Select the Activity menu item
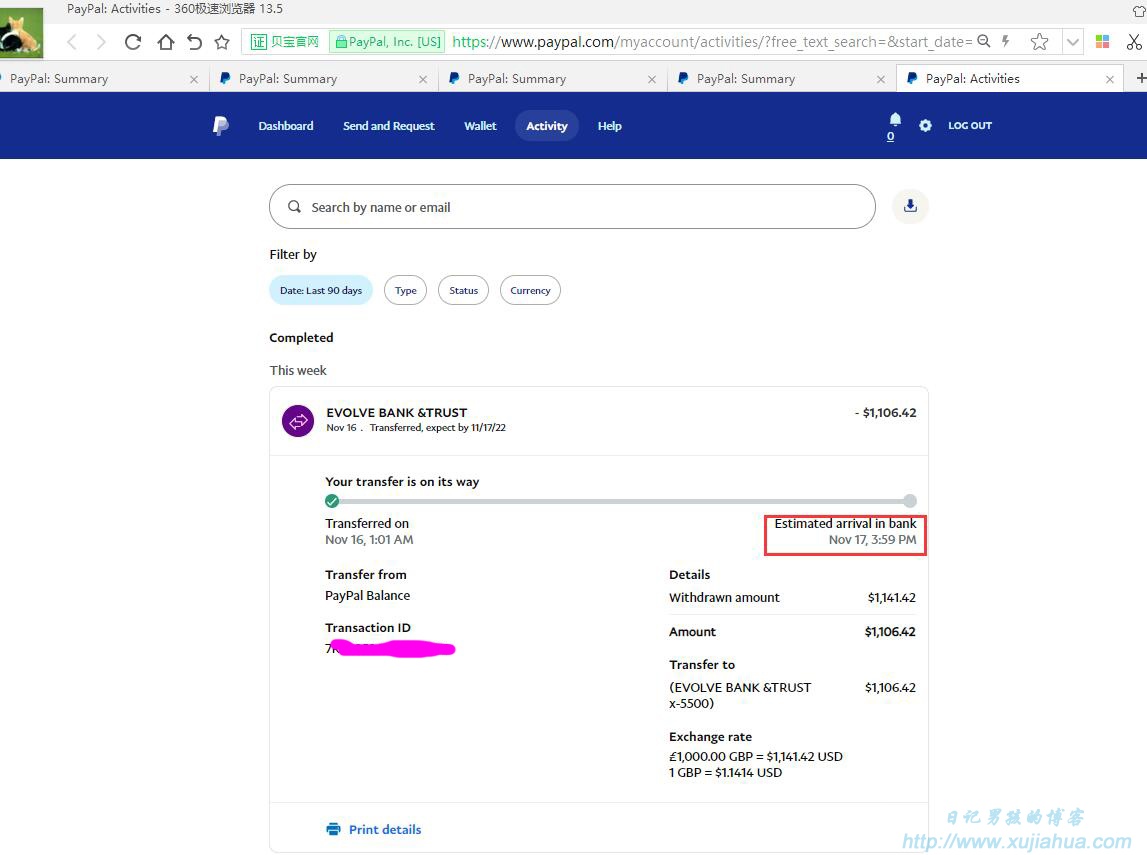Screen dimensions: 1147x855 tap(547, 126)
